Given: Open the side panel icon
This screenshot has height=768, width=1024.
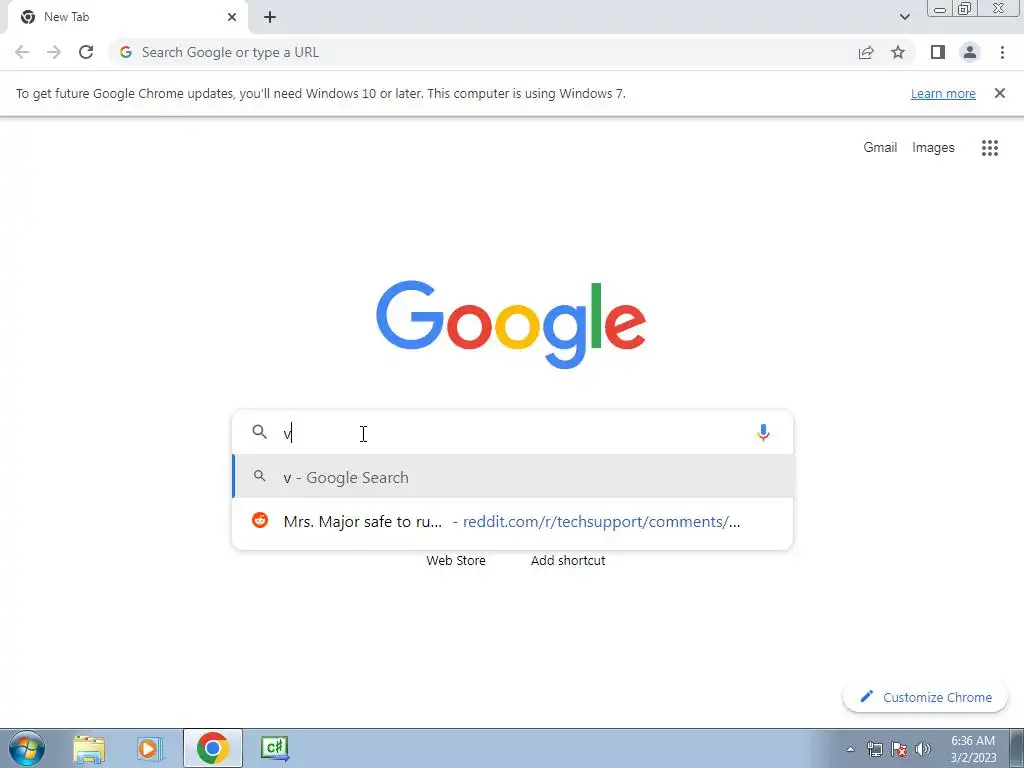Looking at the screenshot, I should click(938, 52).
